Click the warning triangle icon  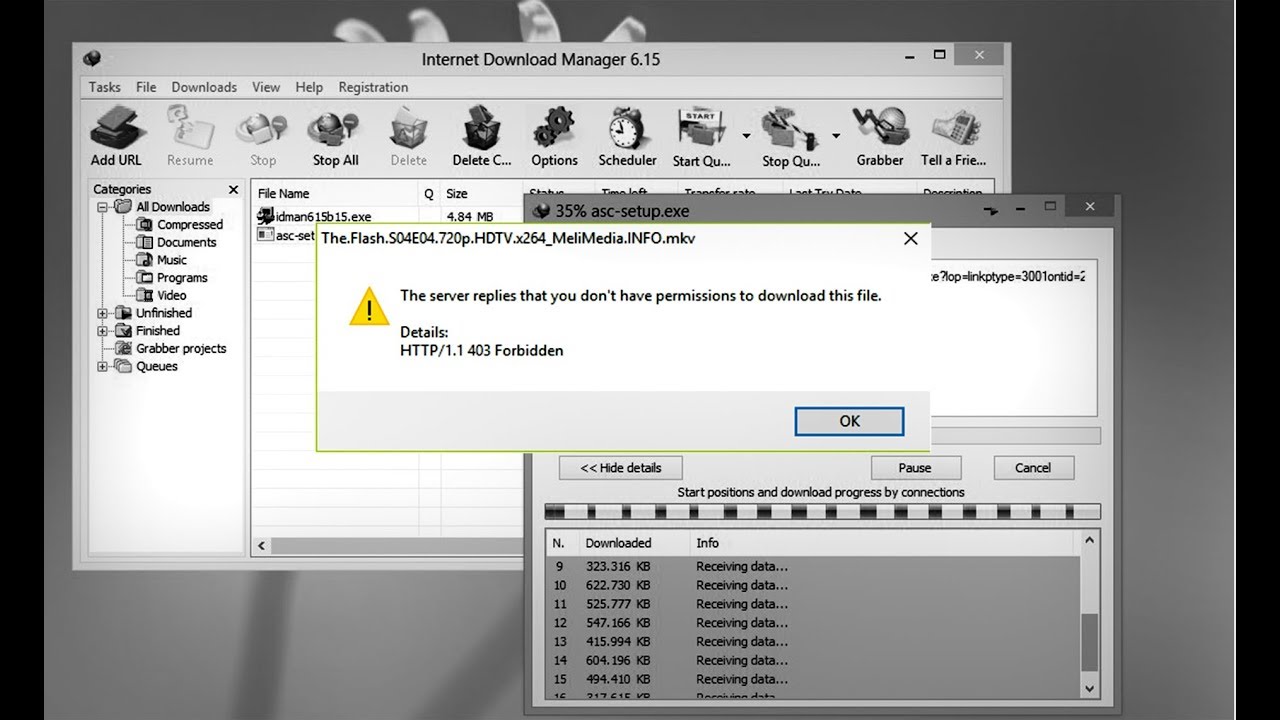pyautogui.click(x=369, y=306)
